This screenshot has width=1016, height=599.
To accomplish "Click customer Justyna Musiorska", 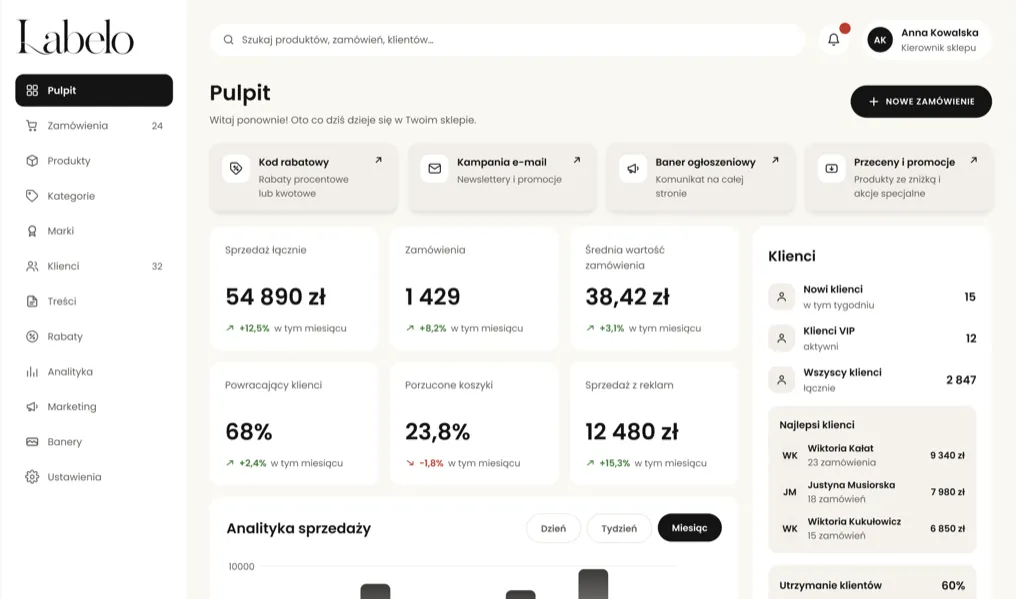I will (x=872, y=492).
